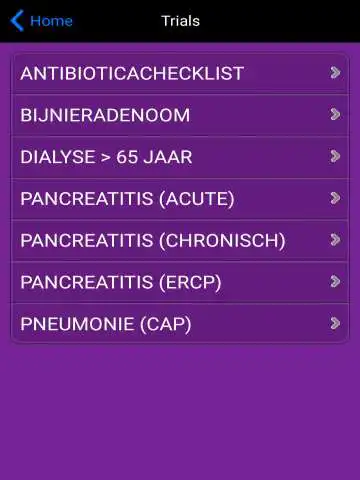Choose the PANCREATITIS (ACUTE) label

[127, 199]
